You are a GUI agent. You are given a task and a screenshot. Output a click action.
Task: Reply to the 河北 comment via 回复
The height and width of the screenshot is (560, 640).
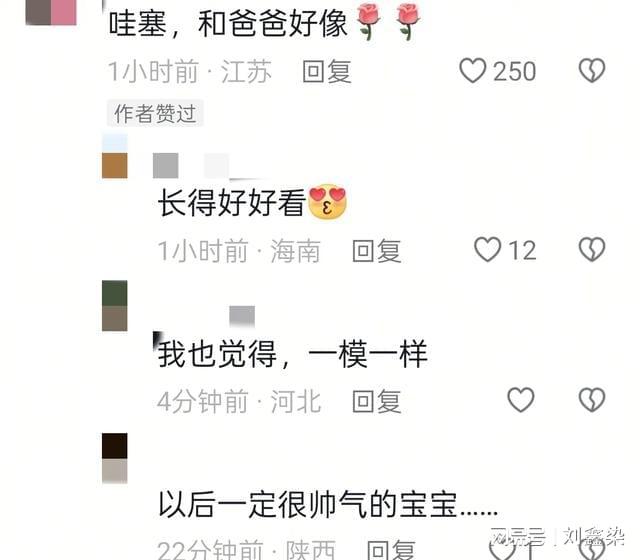click(377, 401)
